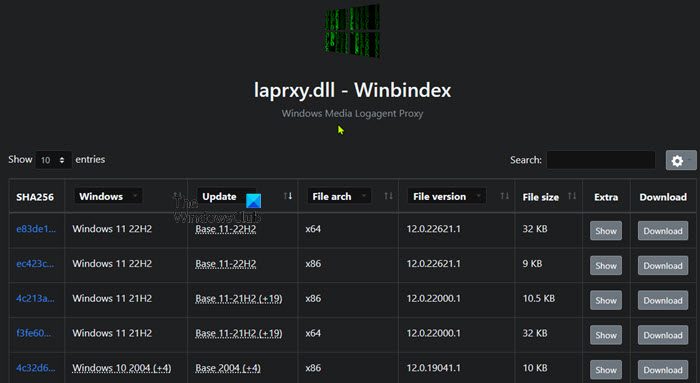
Task: Open the File arch filter dropdown
Action: point(339,196)
